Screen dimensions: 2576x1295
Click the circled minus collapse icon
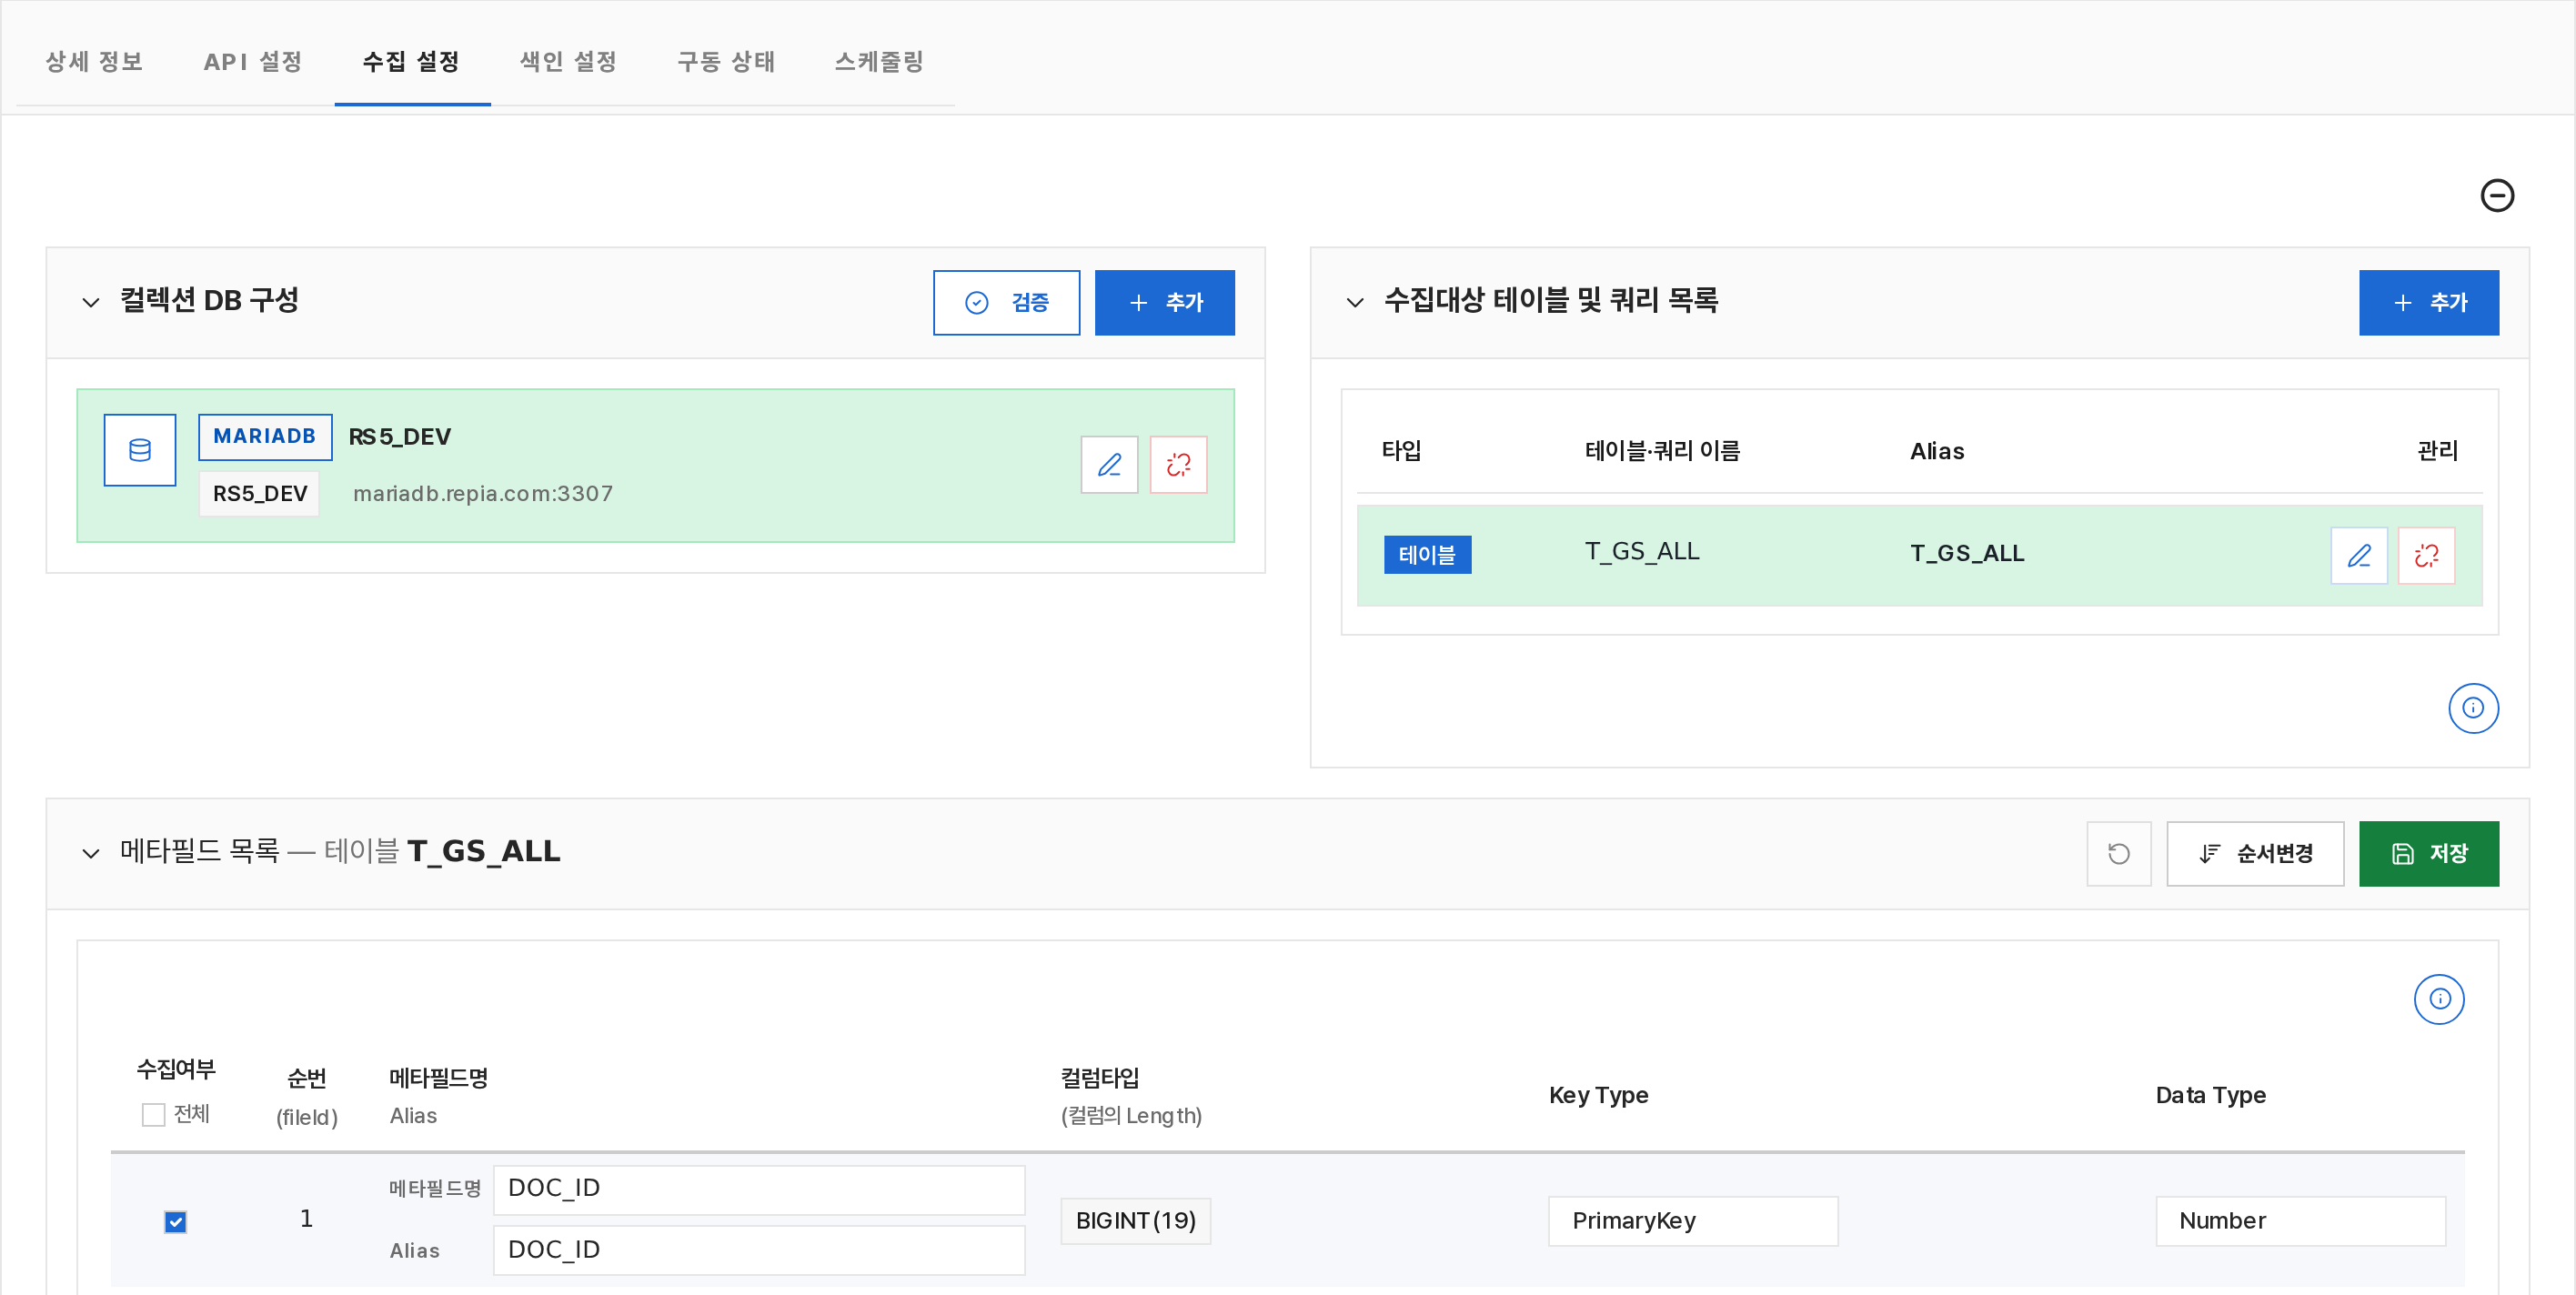(2497, 195)
